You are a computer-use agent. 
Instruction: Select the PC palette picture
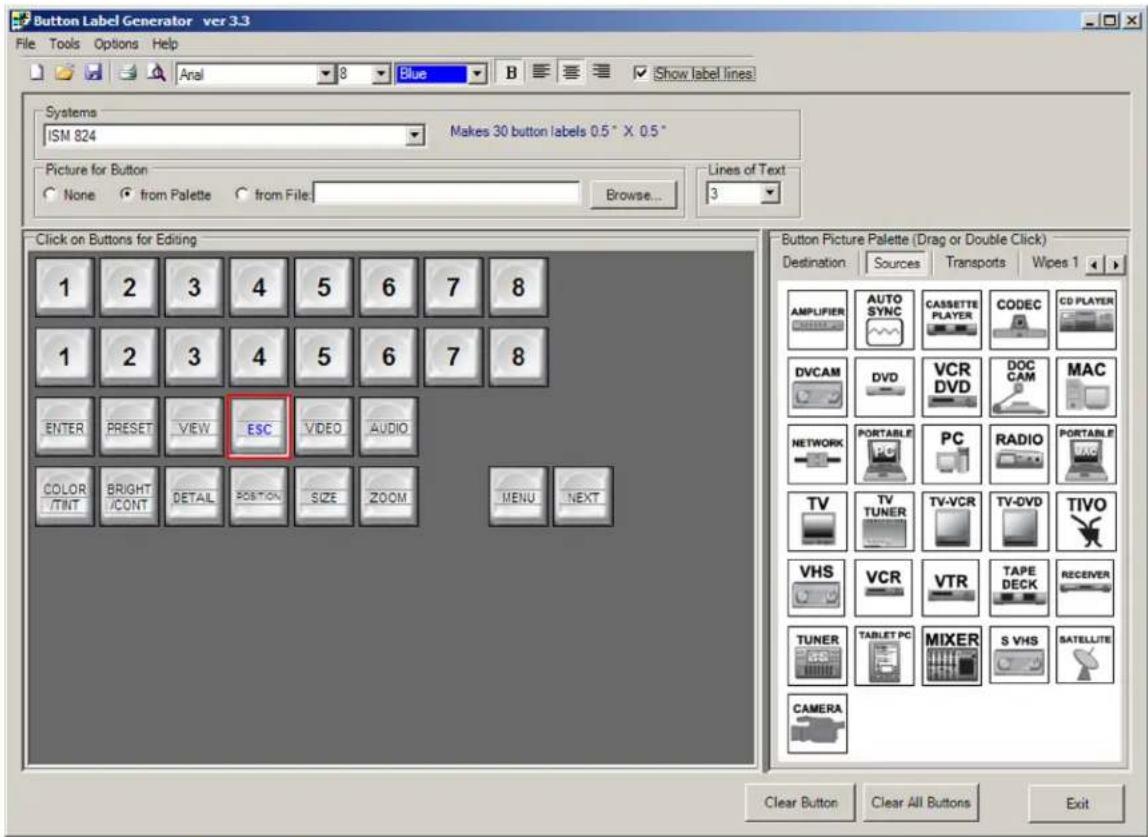952,455
